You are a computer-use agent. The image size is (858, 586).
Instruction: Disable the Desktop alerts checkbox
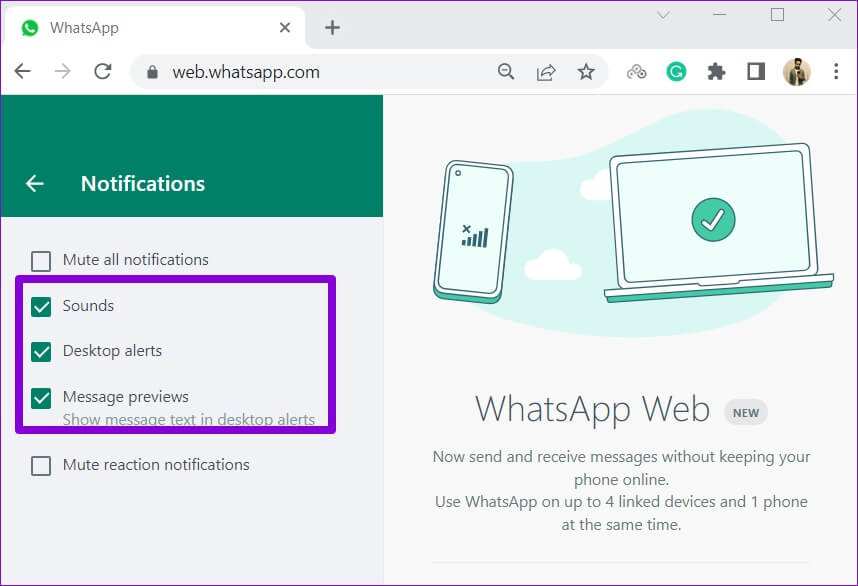pos(41,352)
